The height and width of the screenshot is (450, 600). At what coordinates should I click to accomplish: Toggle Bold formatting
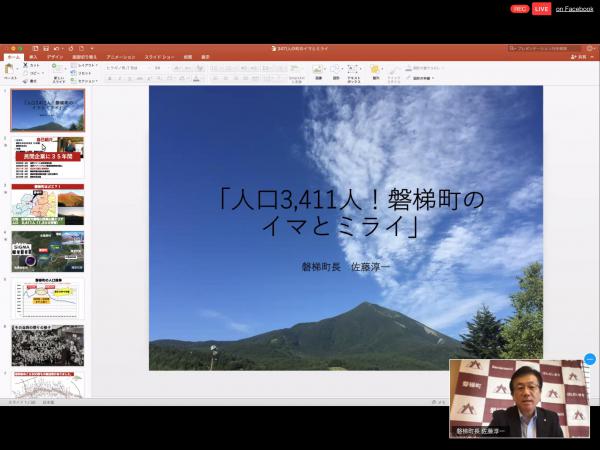coord(110,78)
